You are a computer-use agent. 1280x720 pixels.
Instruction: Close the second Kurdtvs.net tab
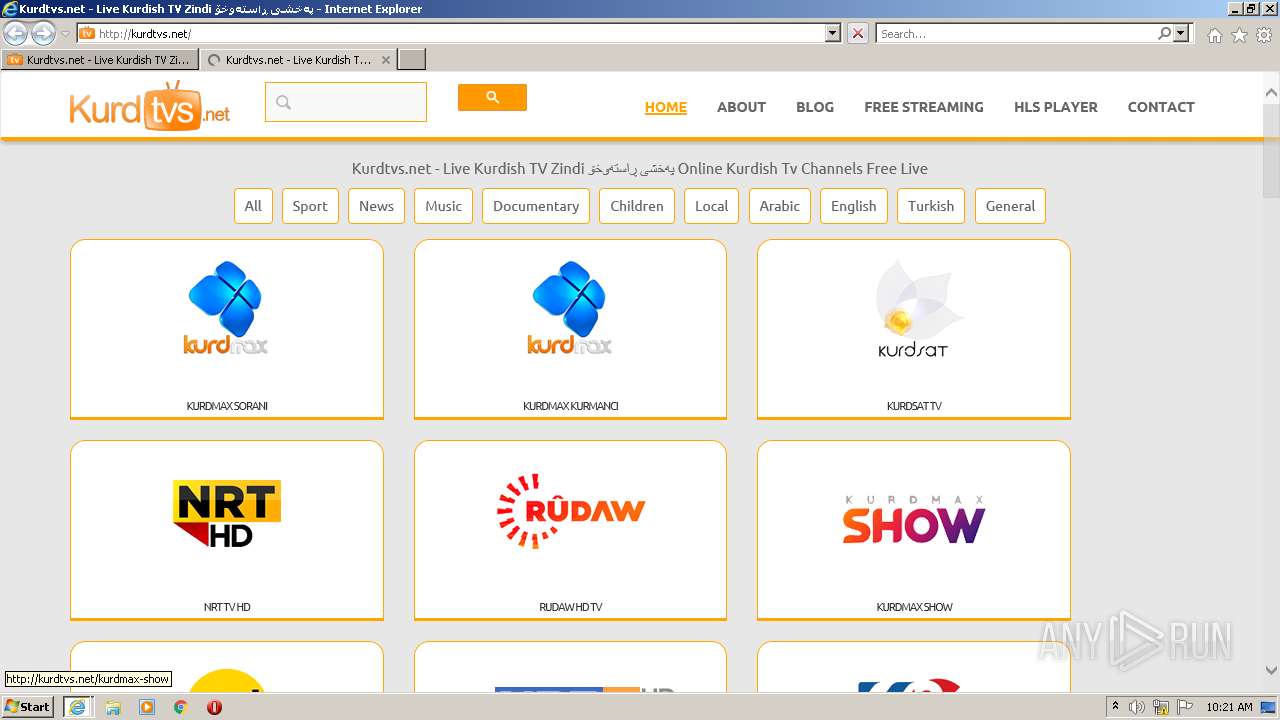tap(387, 59)
